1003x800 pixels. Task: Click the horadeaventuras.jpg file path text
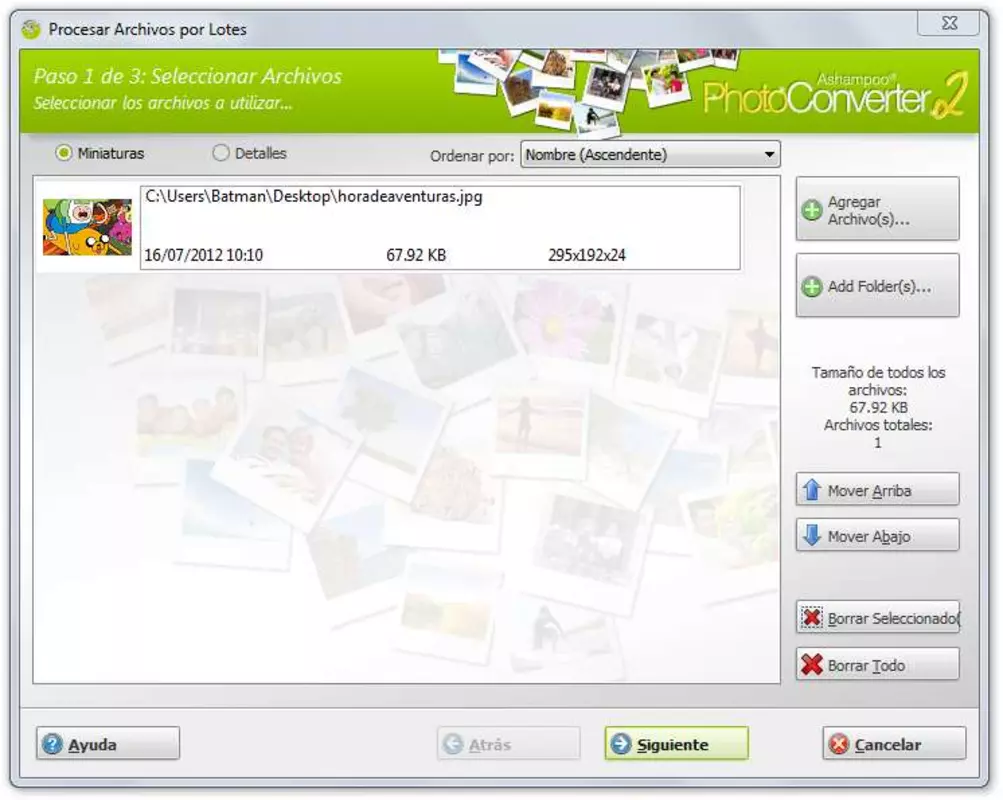point(313,196)
